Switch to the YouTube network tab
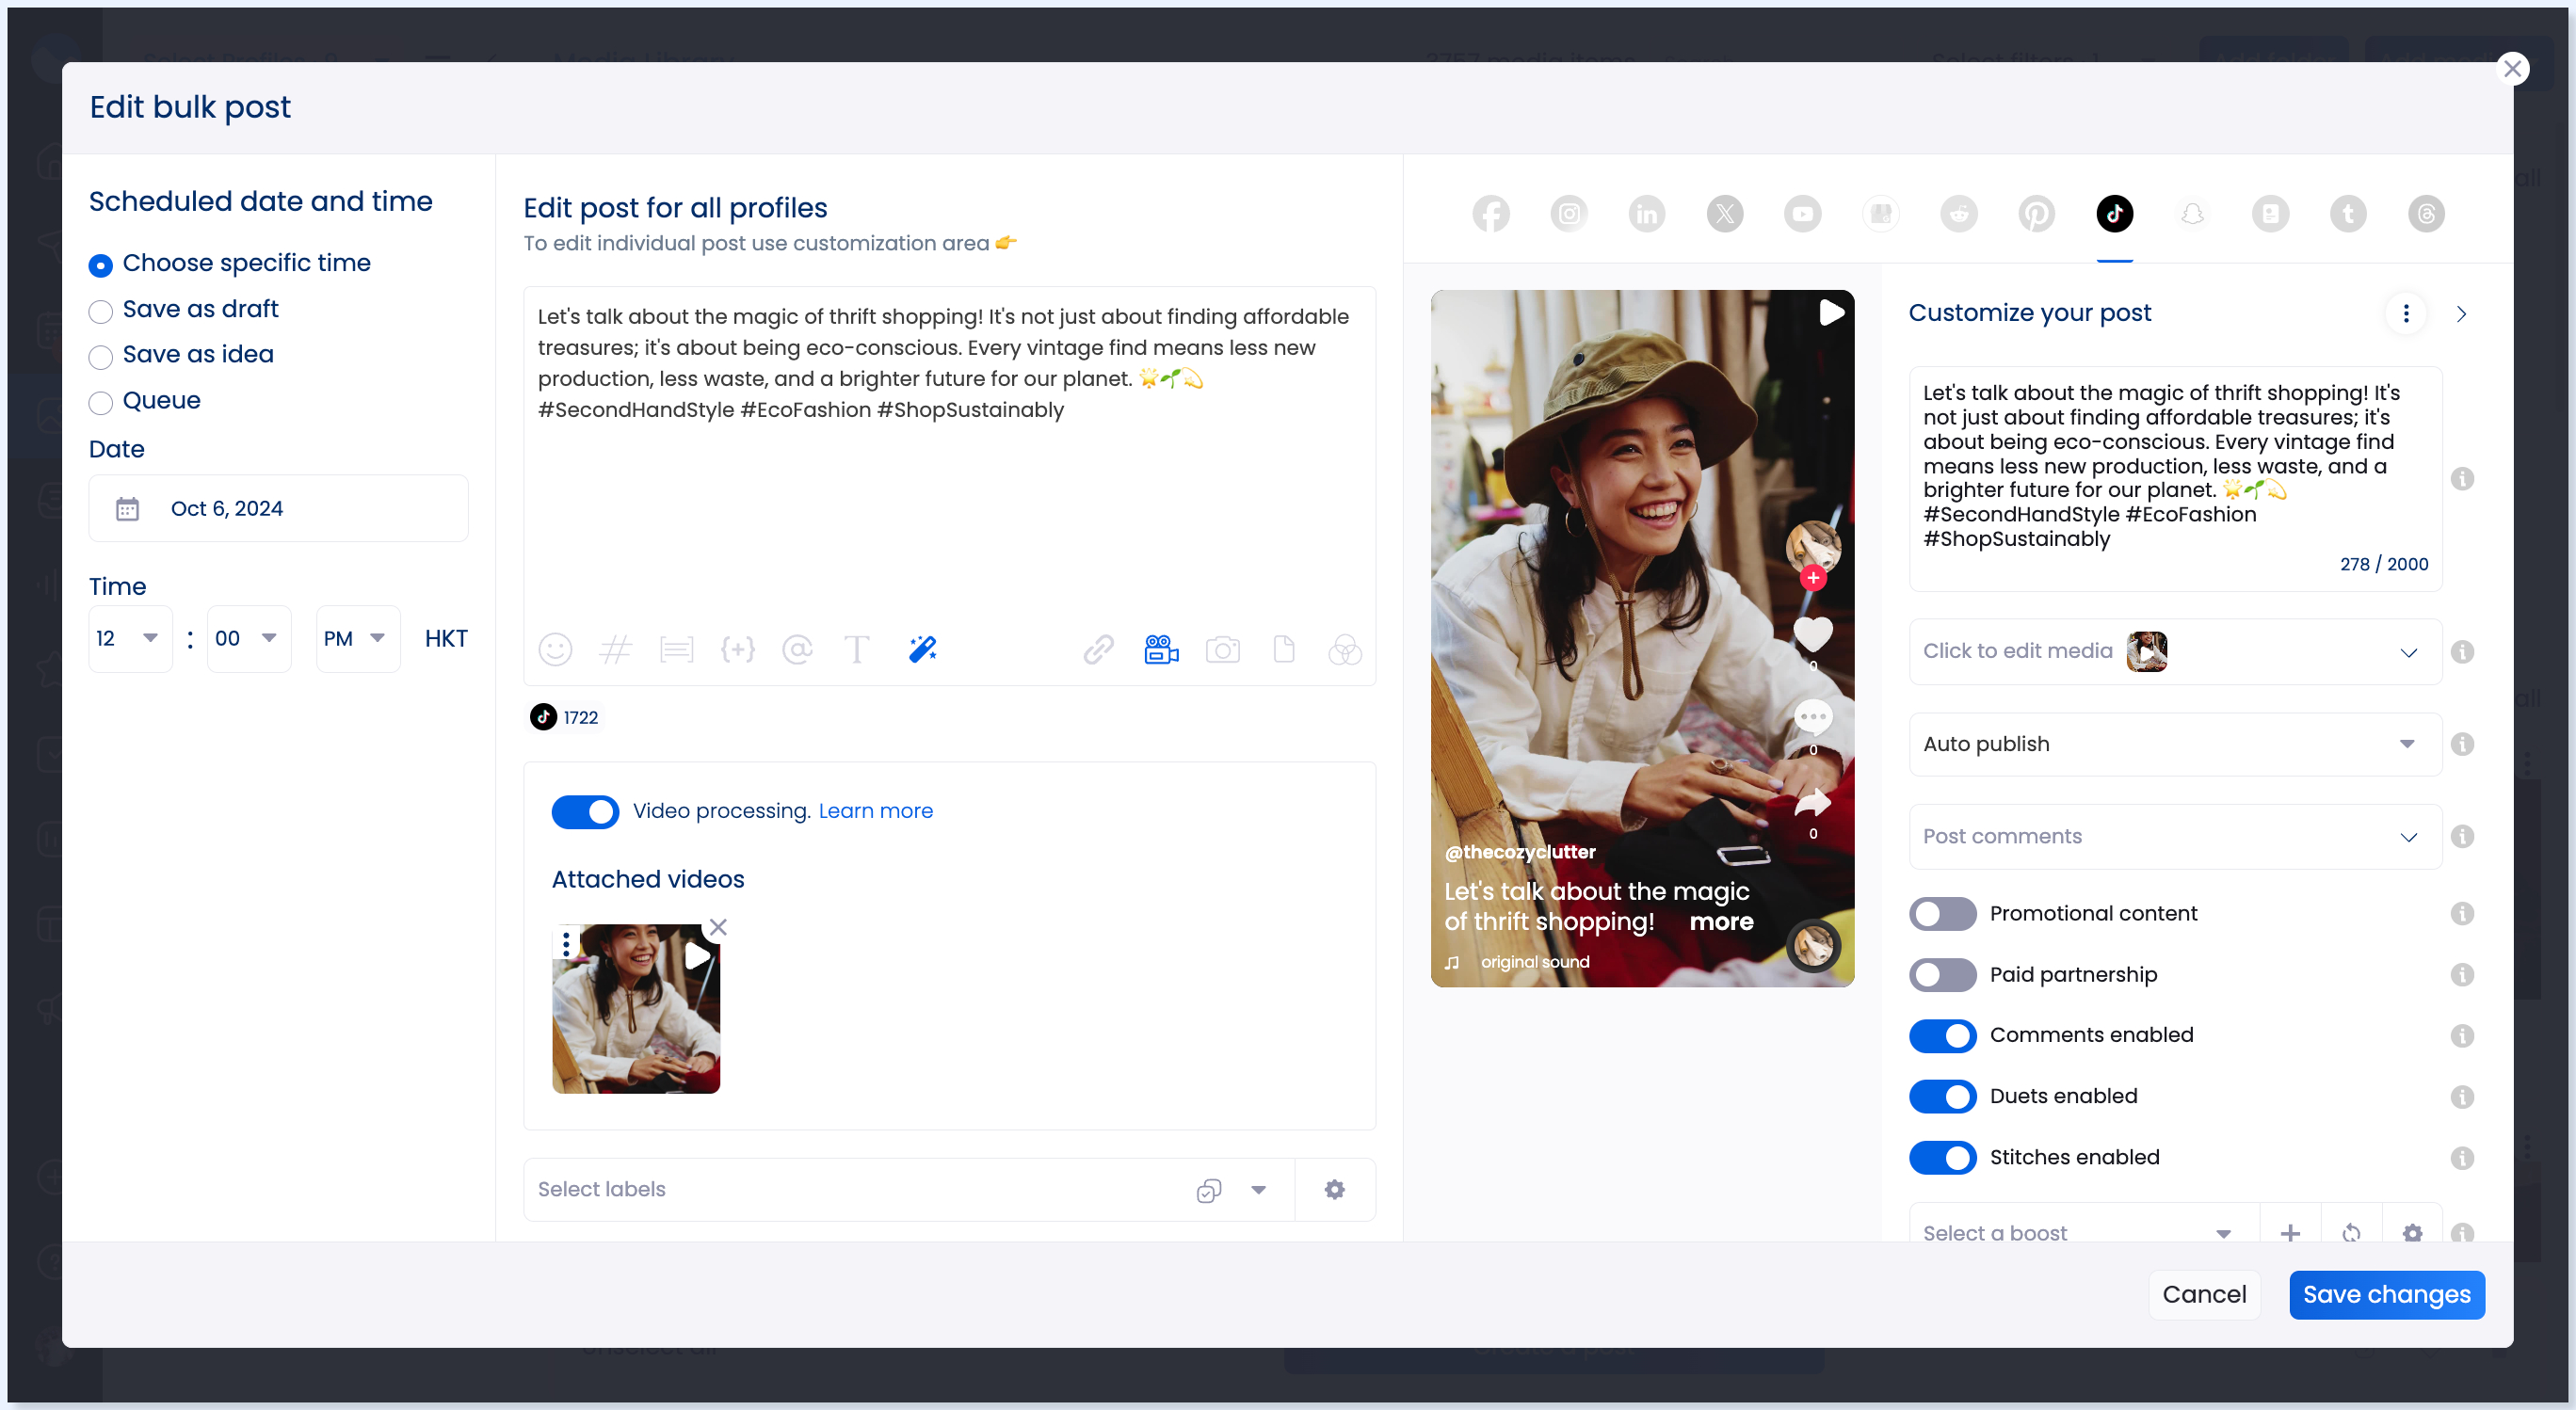 click(x=1803, y=213)
